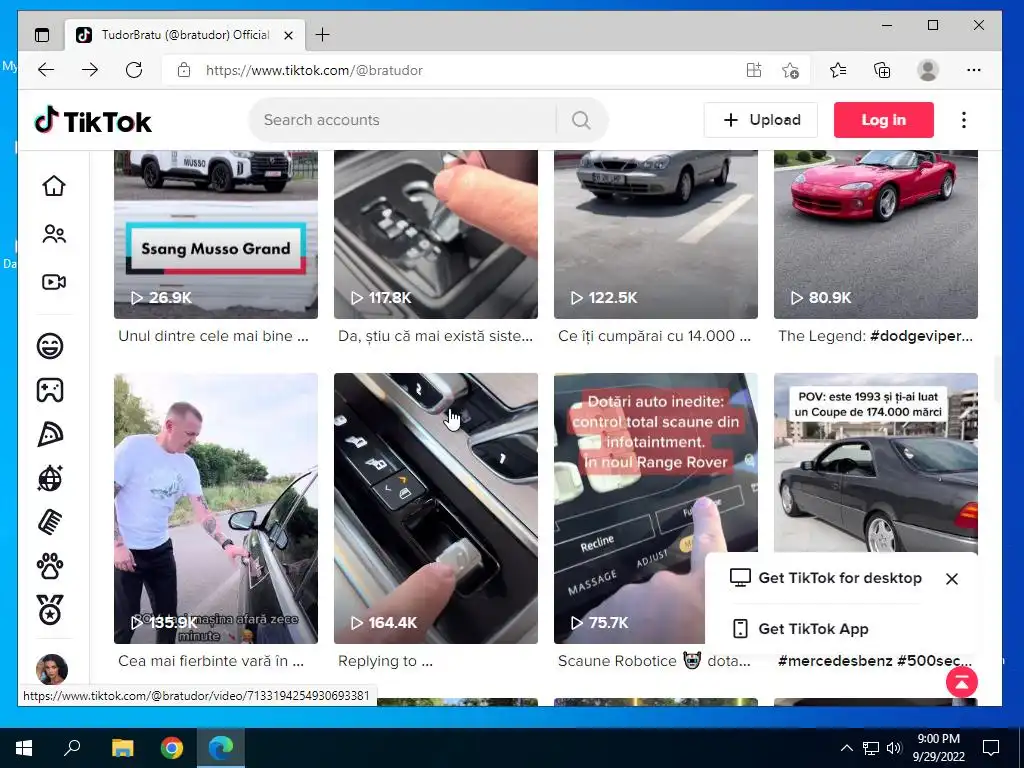1024x768 pixels.
Task: Open the 1993 Coupe Mercedes video
Action: click(876, 462)
